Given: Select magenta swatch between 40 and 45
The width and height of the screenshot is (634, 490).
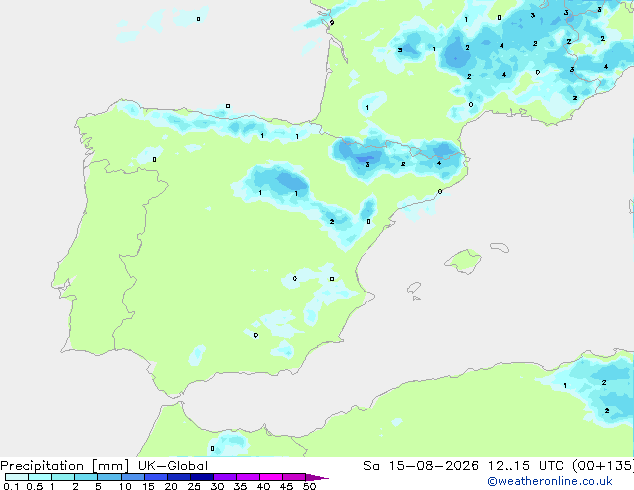Looking at the screenshot, I should (x=271, y=477).
